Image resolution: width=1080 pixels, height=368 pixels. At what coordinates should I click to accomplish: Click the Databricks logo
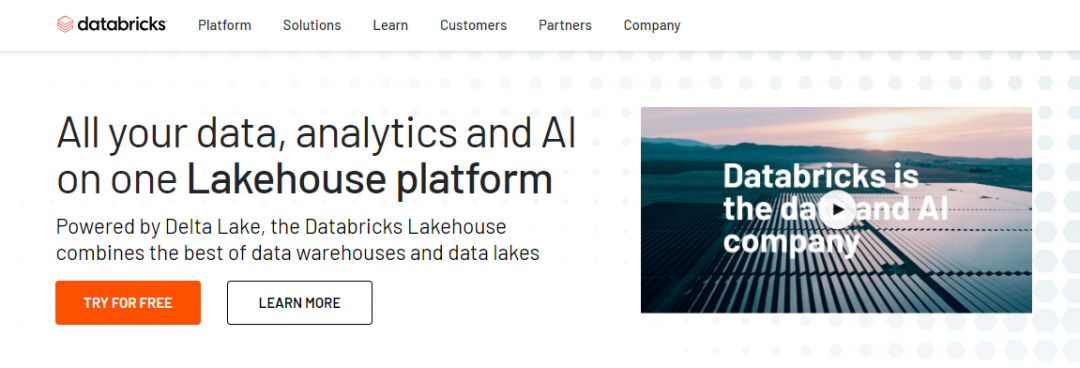pyautogui.click(x=111, y=25)
